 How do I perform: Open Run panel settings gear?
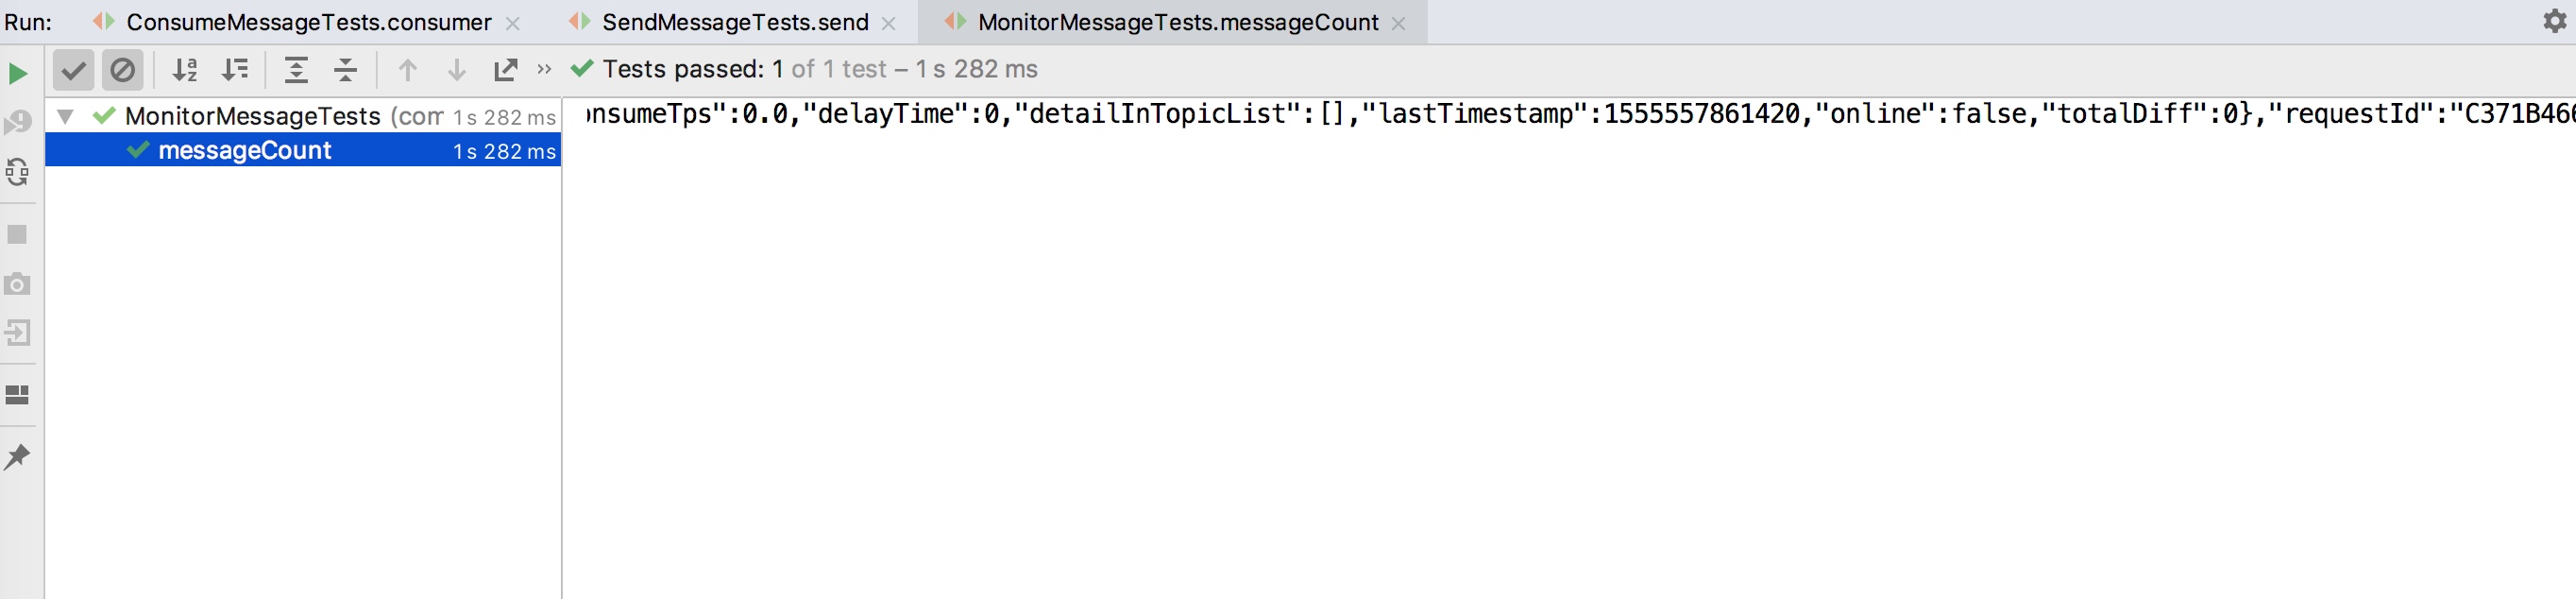pos(2555,21)
